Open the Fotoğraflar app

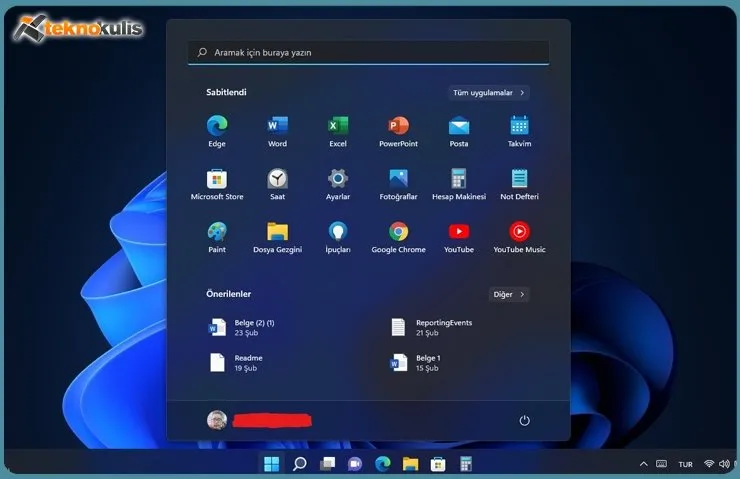(398, 184)
